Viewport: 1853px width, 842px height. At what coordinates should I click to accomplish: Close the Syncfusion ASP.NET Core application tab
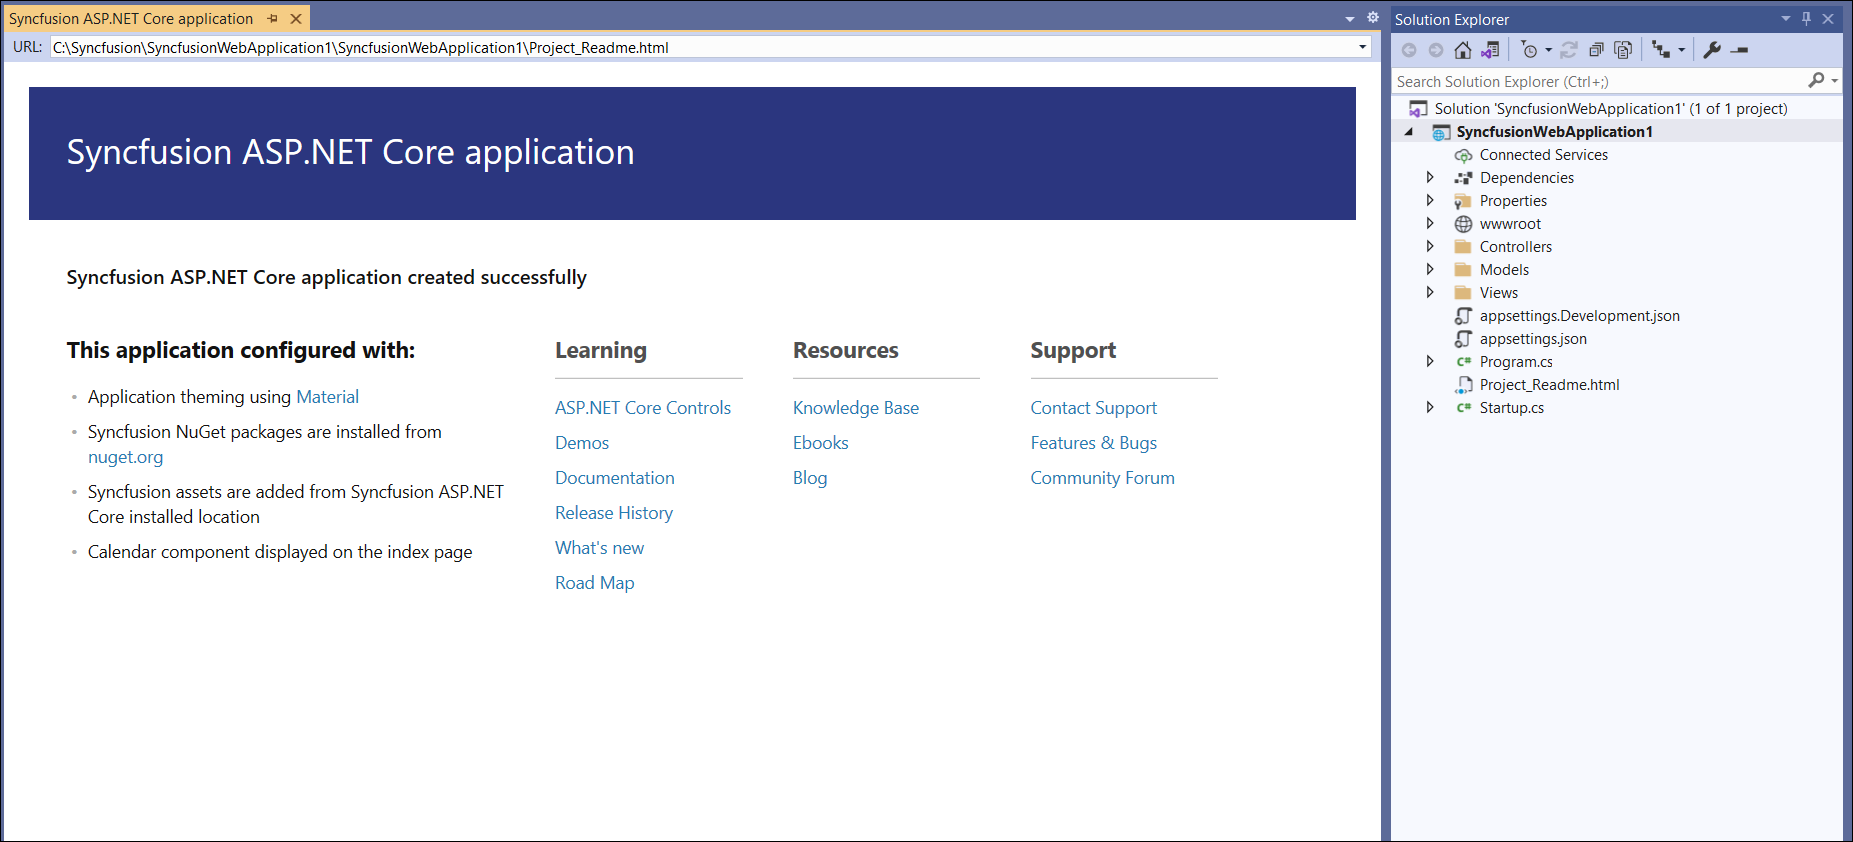point(296,19)
